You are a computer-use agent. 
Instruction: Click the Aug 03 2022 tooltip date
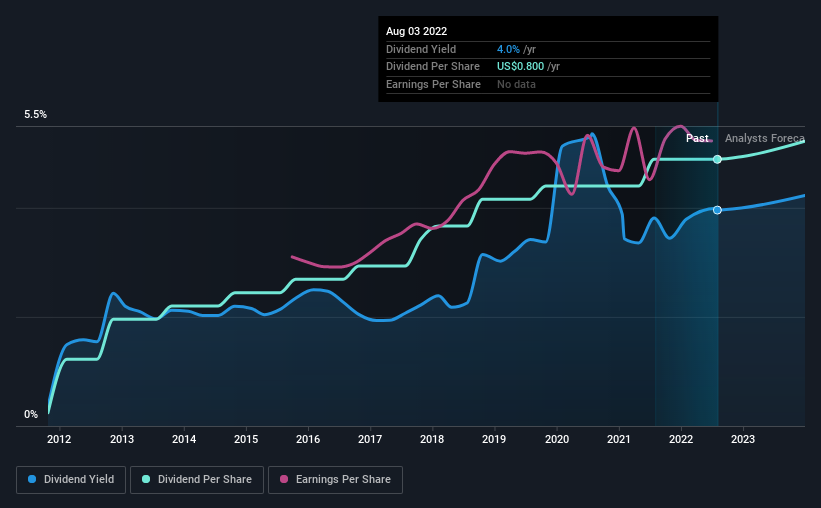tap(416, 31)
